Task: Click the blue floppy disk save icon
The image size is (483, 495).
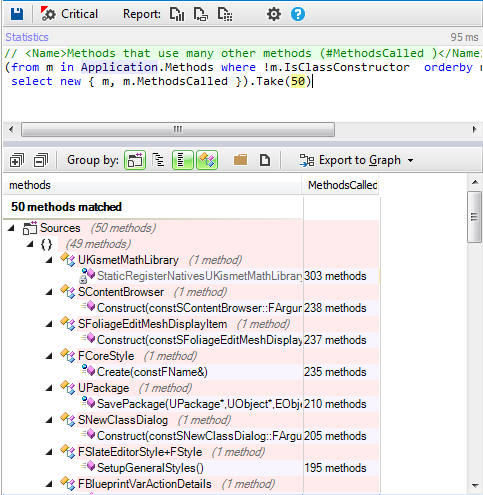Action: click(17, 14)
